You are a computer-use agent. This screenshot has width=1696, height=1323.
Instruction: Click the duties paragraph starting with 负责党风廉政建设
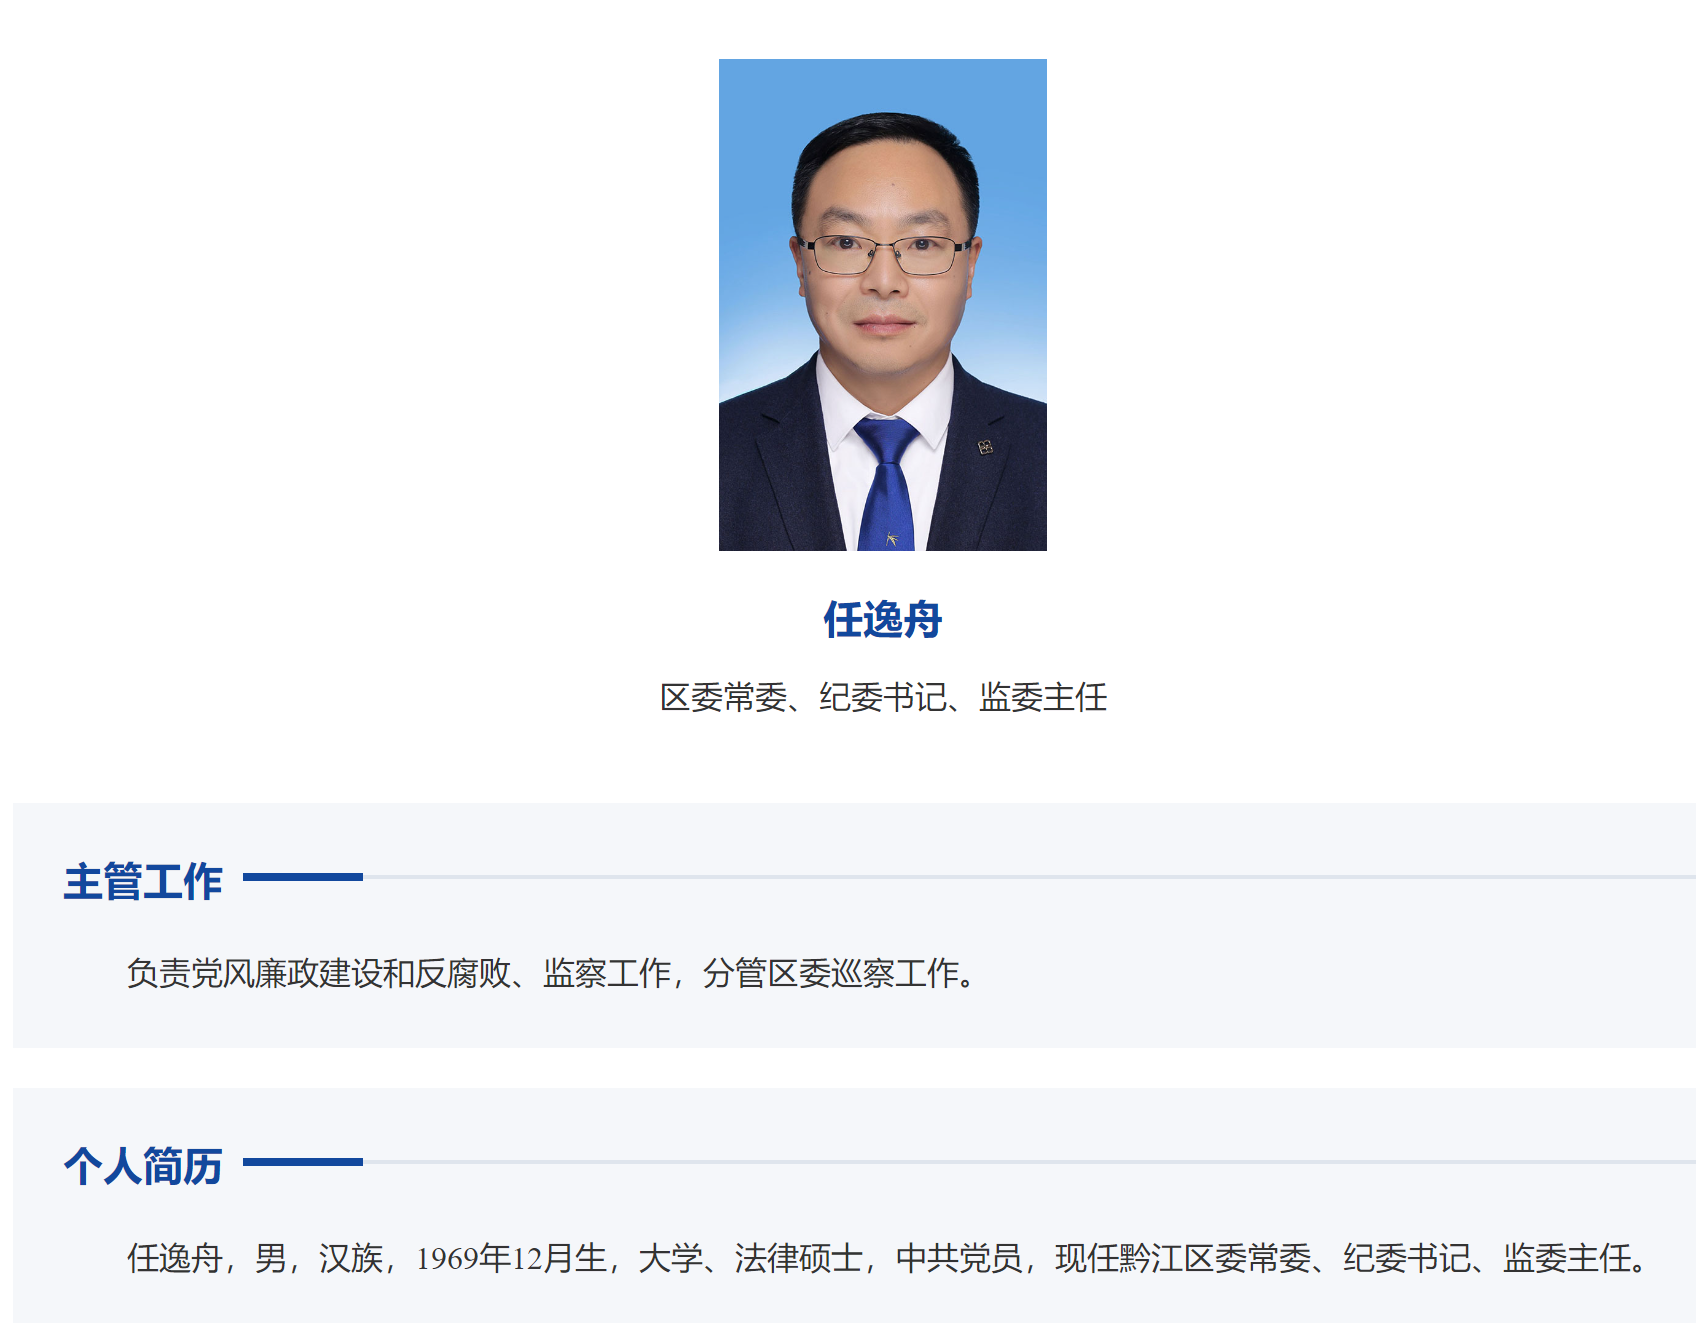tap(552, 973)
